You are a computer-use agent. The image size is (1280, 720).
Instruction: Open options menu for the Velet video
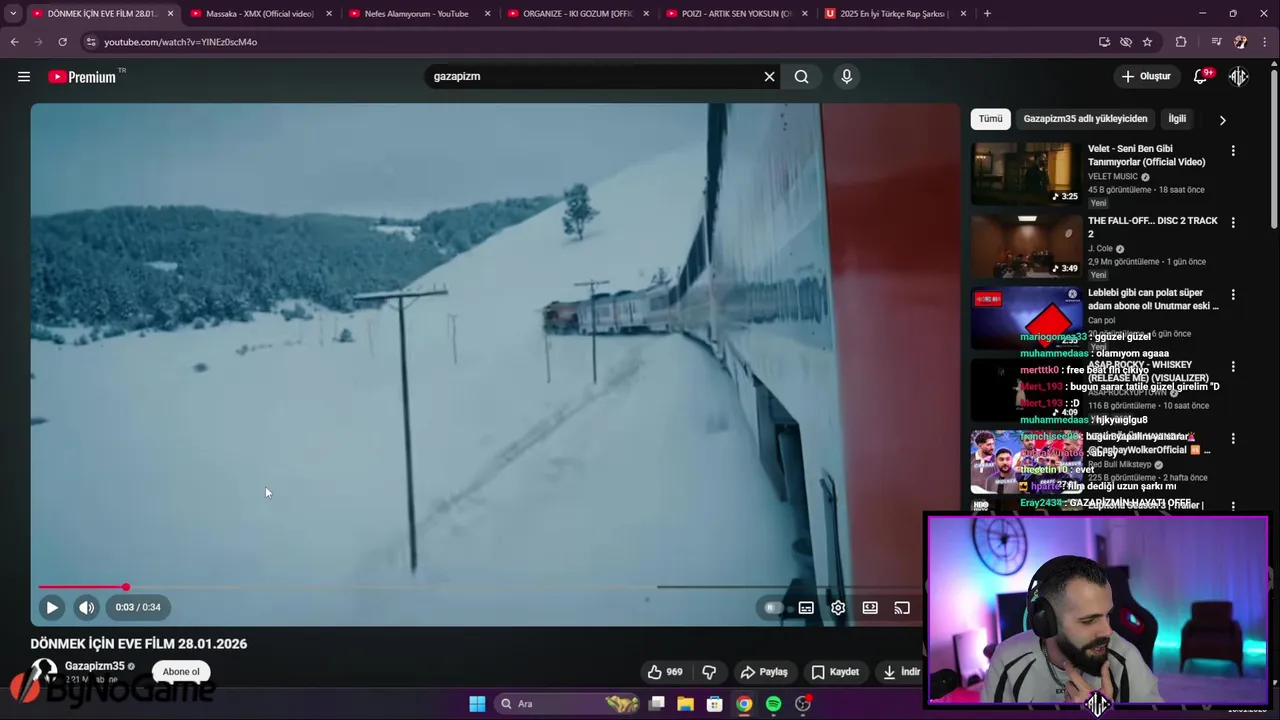(x=1233, y=151)
